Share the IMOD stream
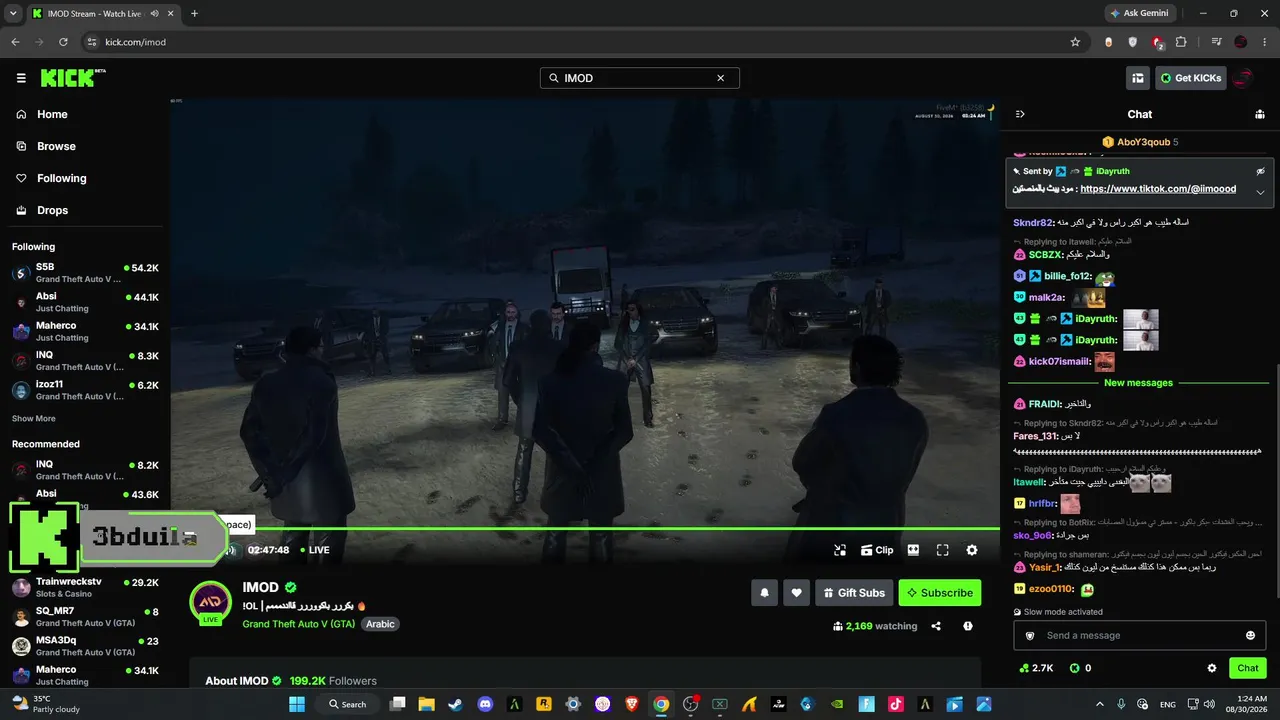 (x=936, y=626)
